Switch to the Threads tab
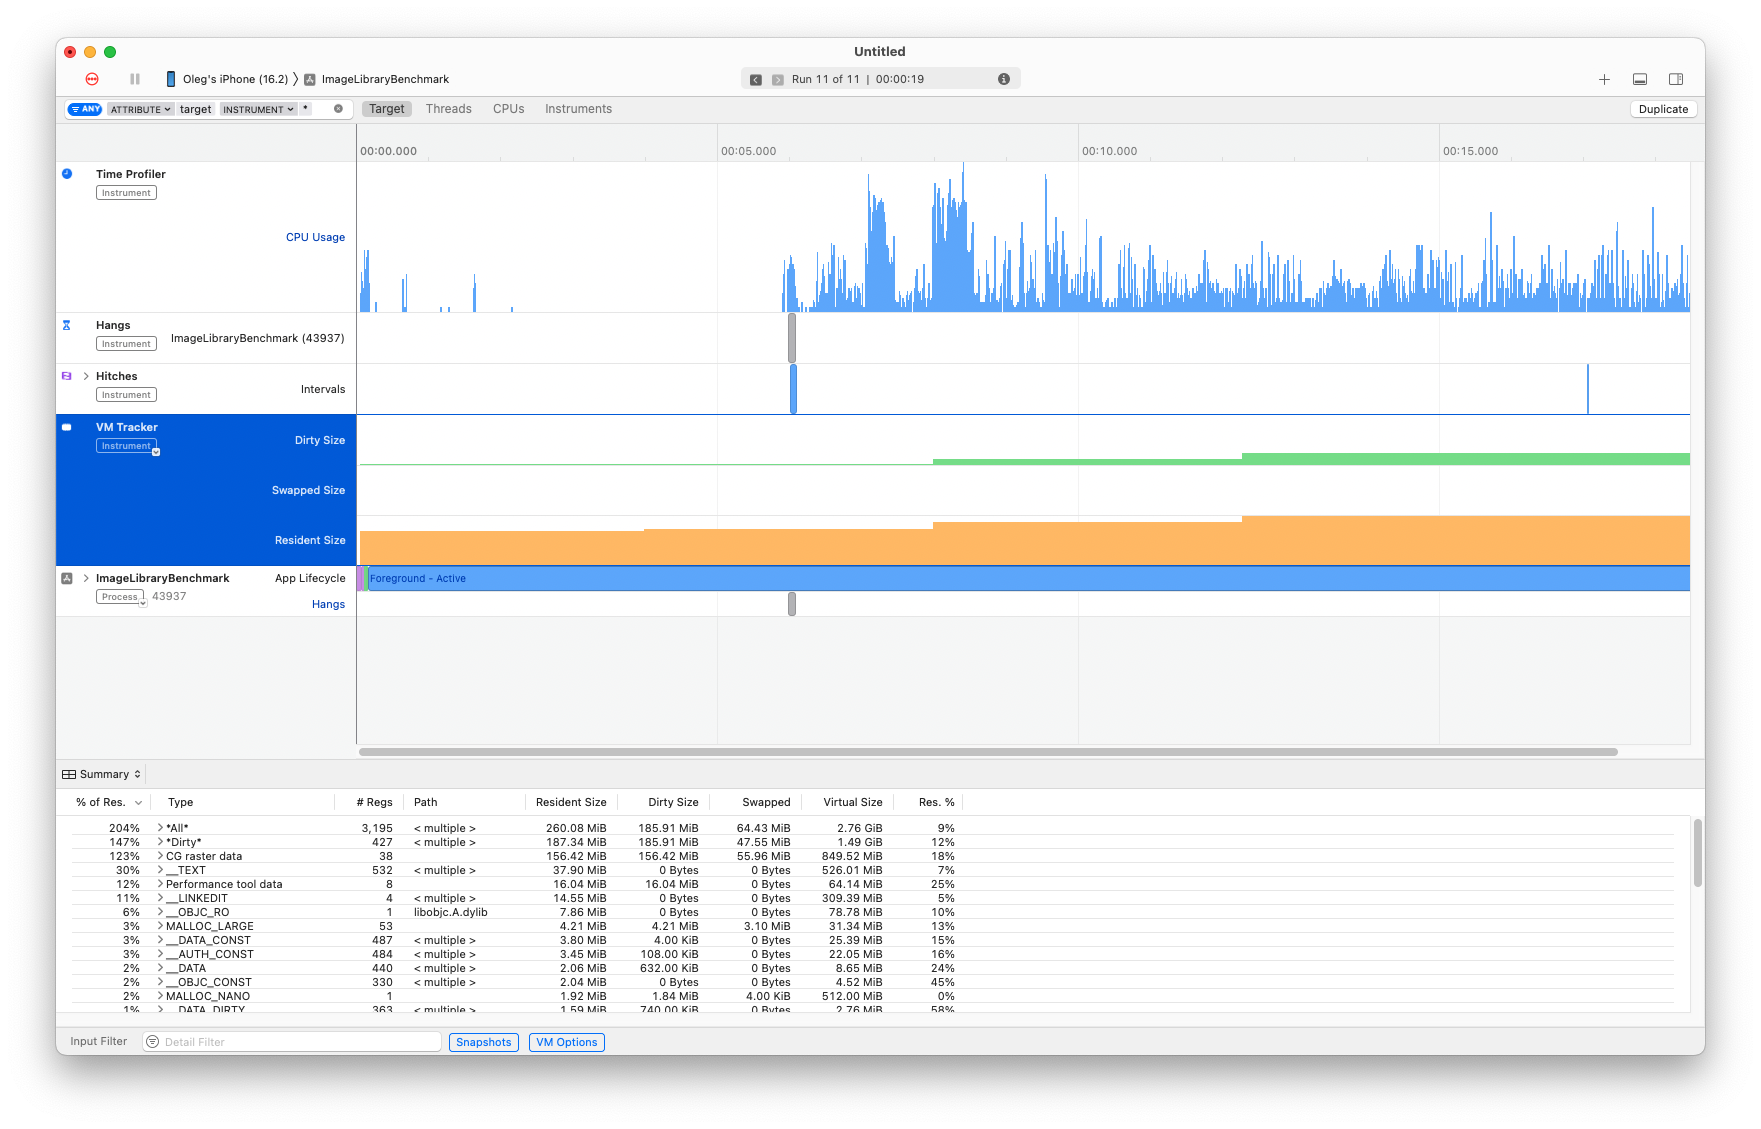1761x1129 pixels. coord(448,109)
